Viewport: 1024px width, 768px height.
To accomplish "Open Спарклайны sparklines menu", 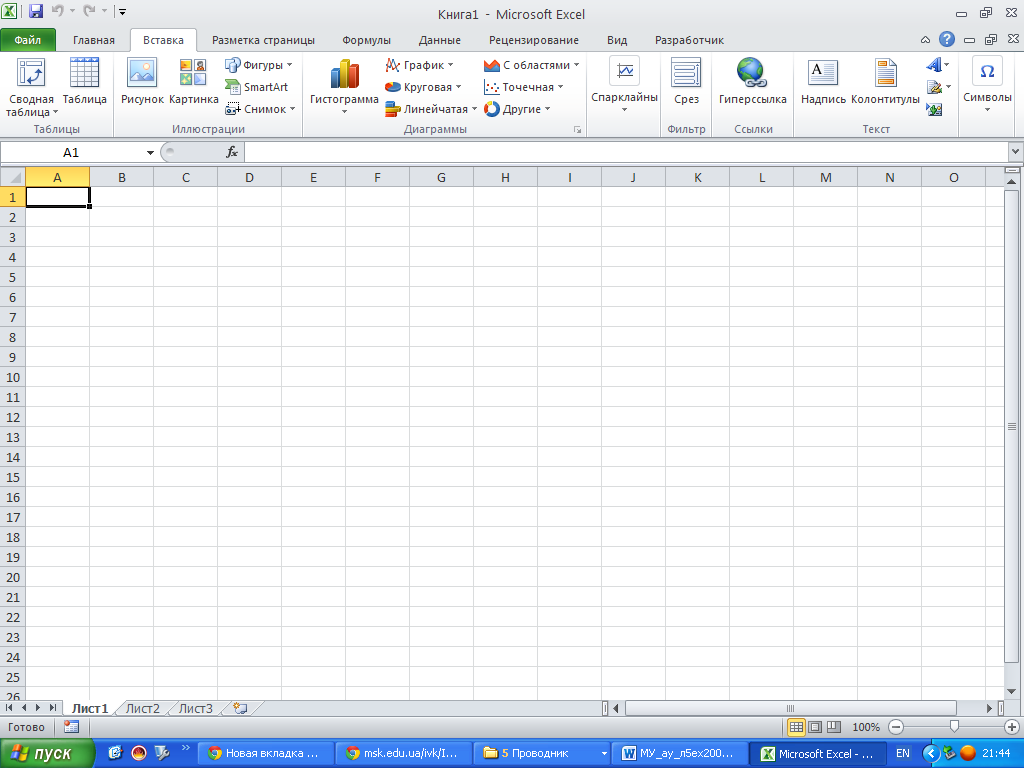I will tap(624, 85).
